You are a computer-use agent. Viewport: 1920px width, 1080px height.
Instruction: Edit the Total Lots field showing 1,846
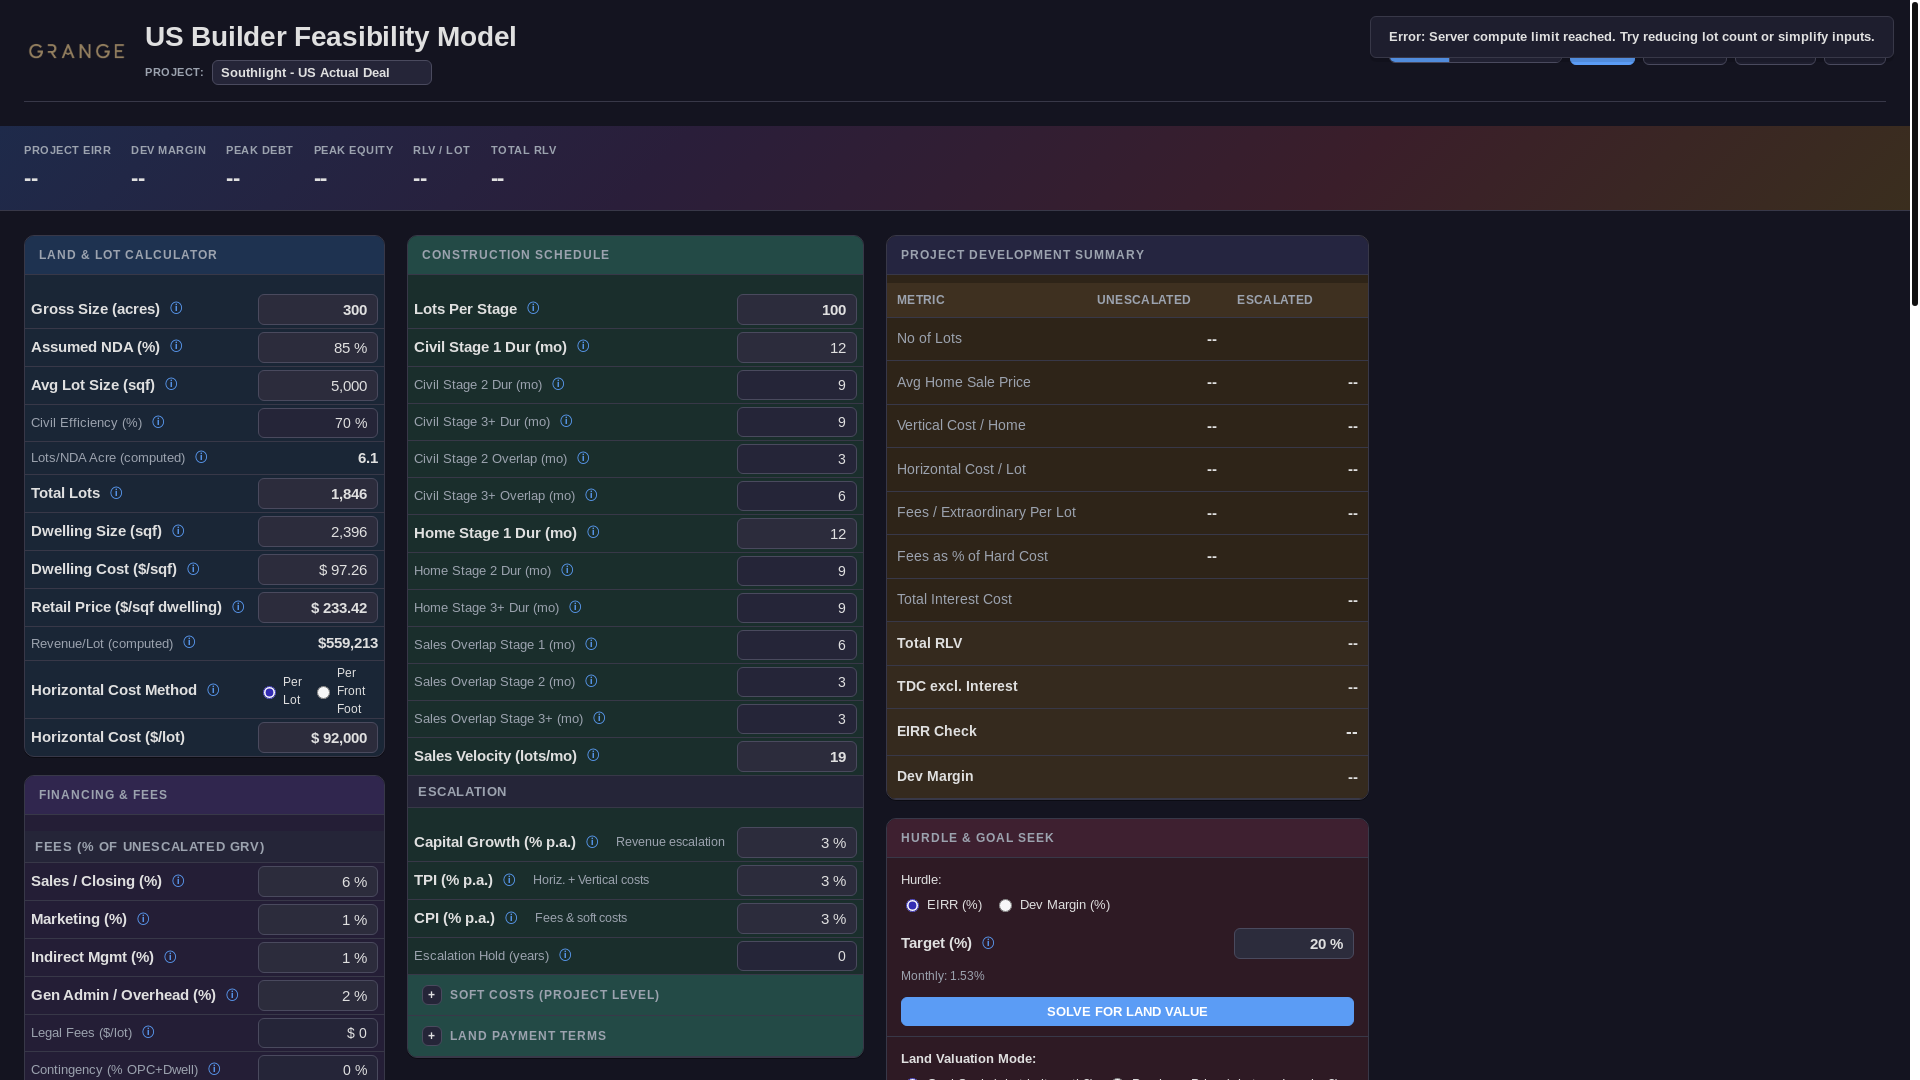(318, 494)
